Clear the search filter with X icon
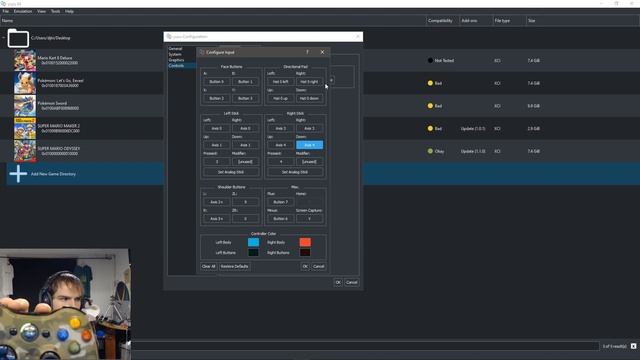The image size is (640, 360). click(x=633, y=346)
